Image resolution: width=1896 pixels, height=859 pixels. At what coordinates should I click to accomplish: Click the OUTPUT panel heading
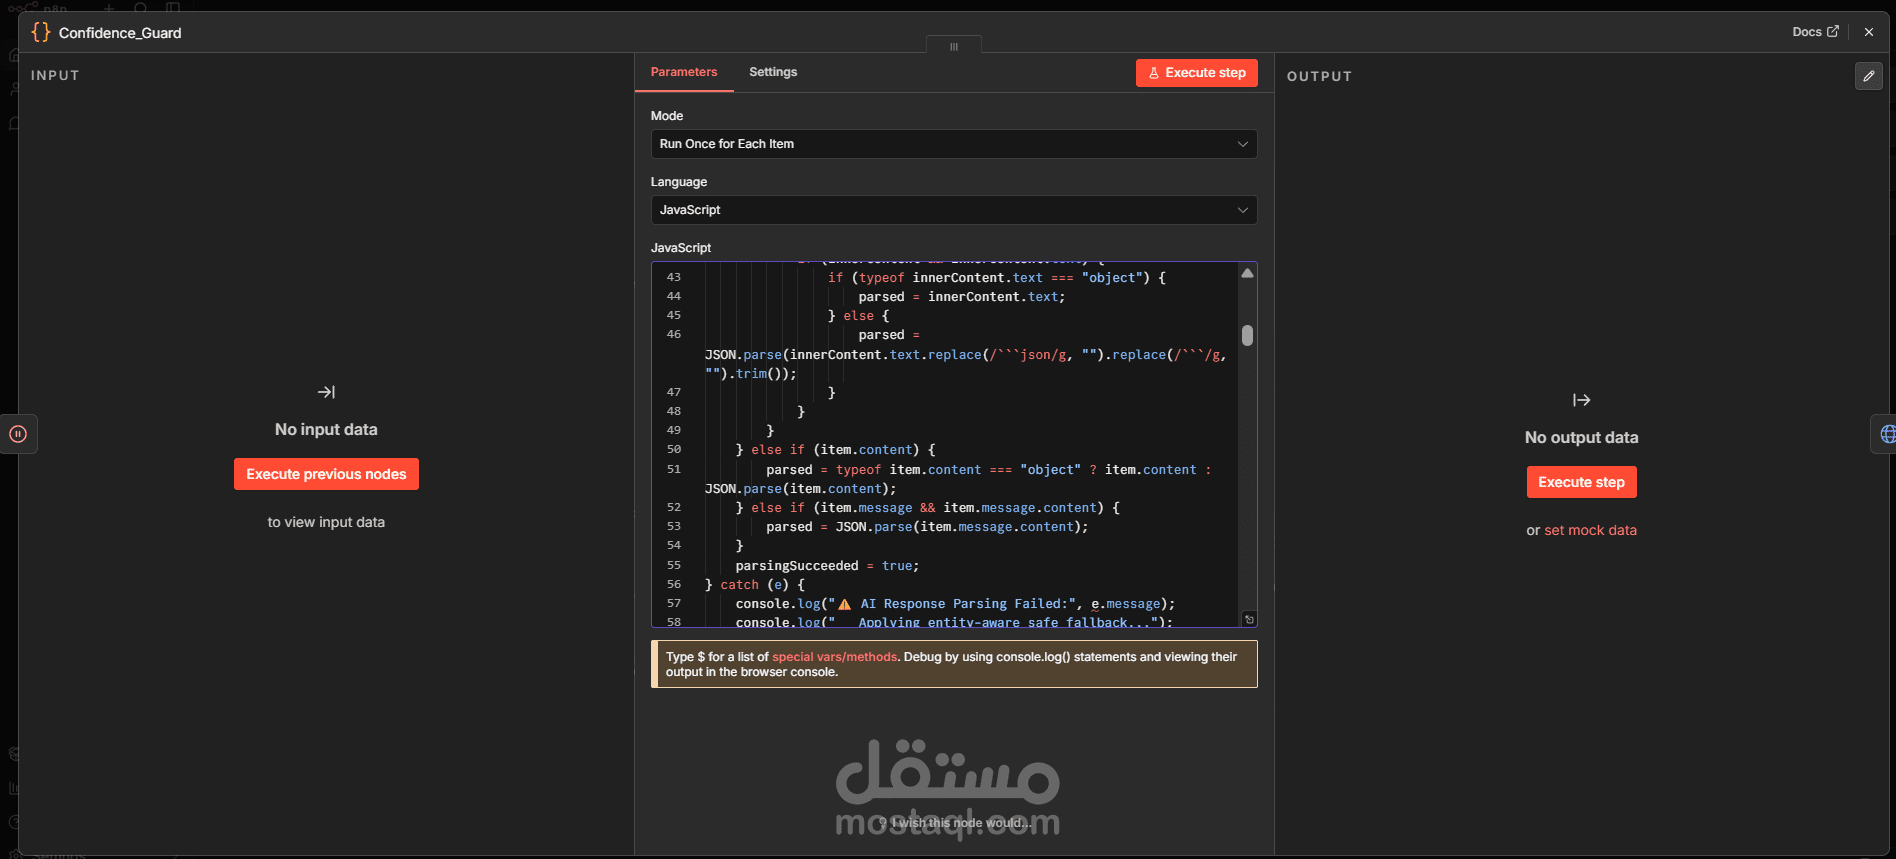click(1319, 76)
